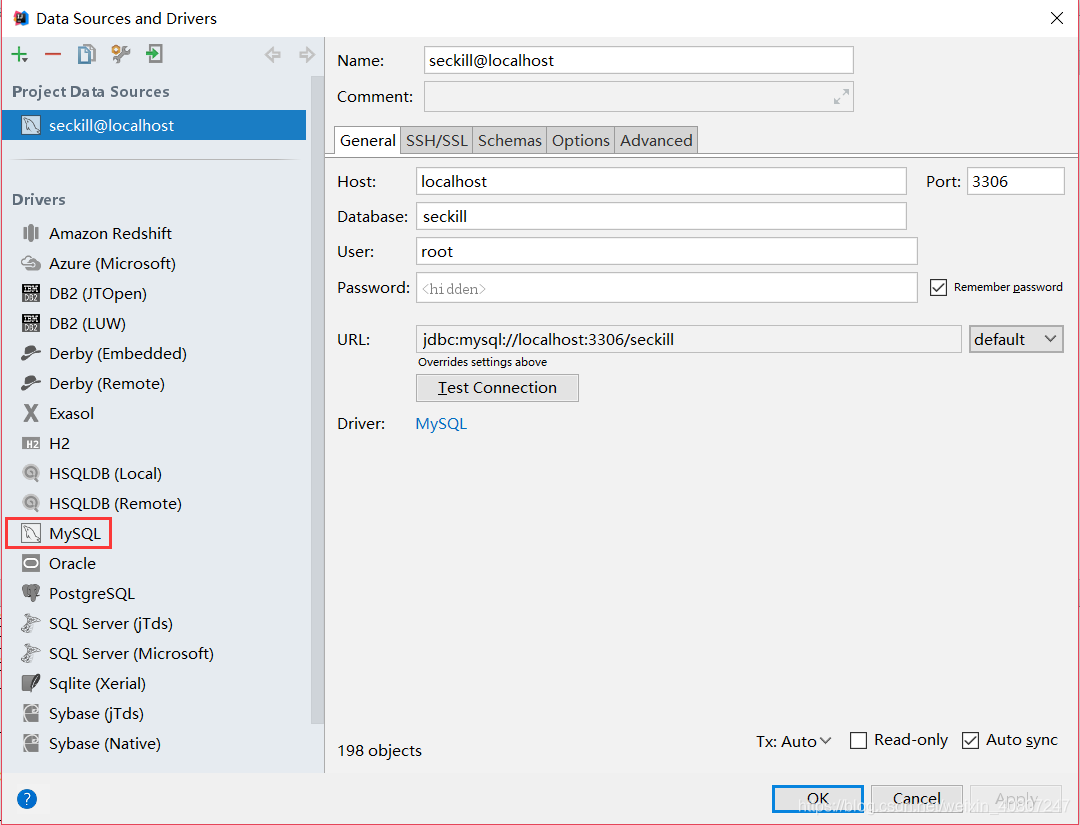Select seckill@localhost data source
The image size is (1080, 825).
tap(154, 125)
